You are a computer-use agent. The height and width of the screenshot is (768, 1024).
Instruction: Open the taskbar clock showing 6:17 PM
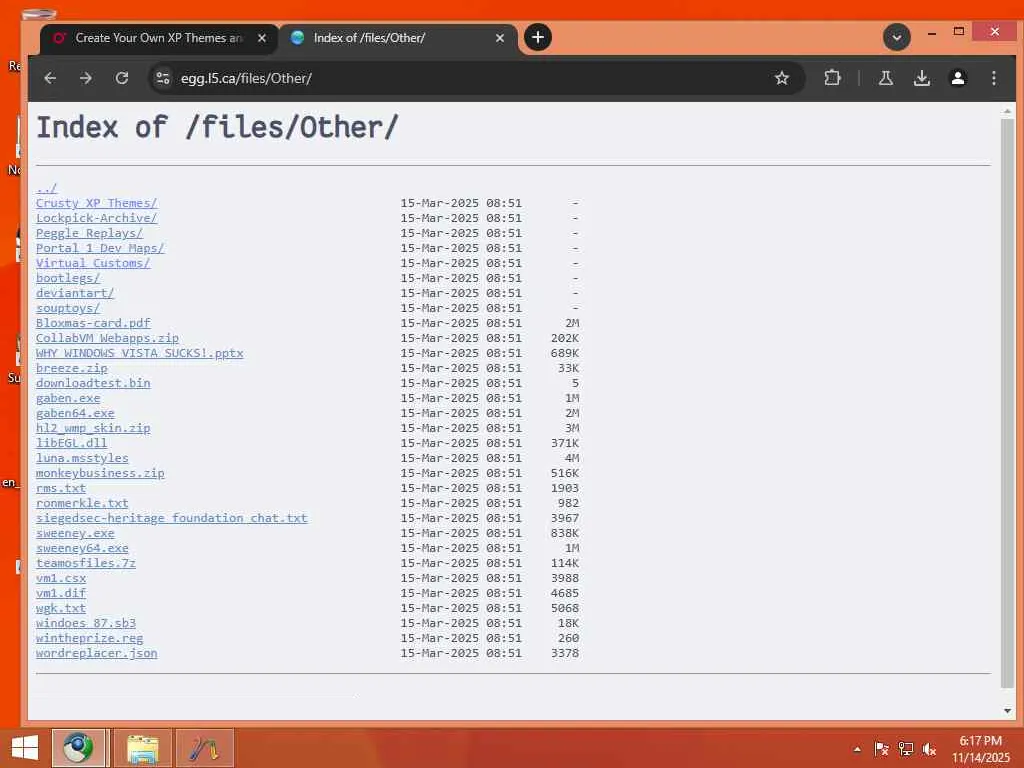pyautogui.click(x=980, y=749)
